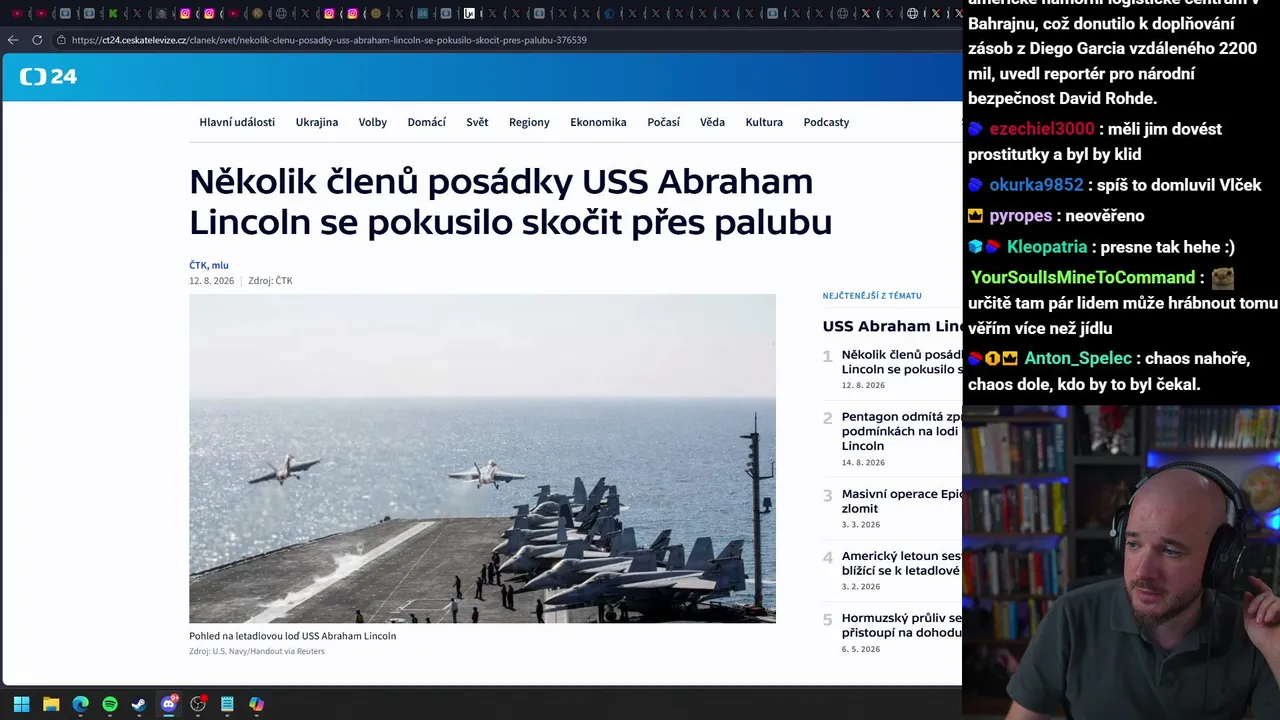Open Notepad from the taskbar
The image size is (1280, 720).
coord(227,704)
